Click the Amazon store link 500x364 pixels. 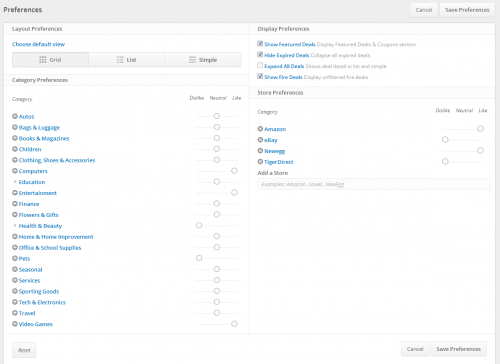coord(275,129)
